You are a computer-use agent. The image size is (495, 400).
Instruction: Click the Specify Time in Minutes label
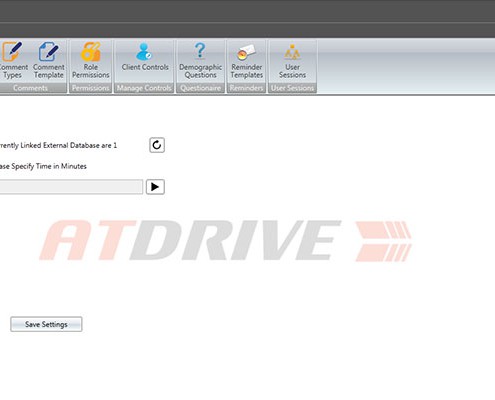[x=43, y=166]
